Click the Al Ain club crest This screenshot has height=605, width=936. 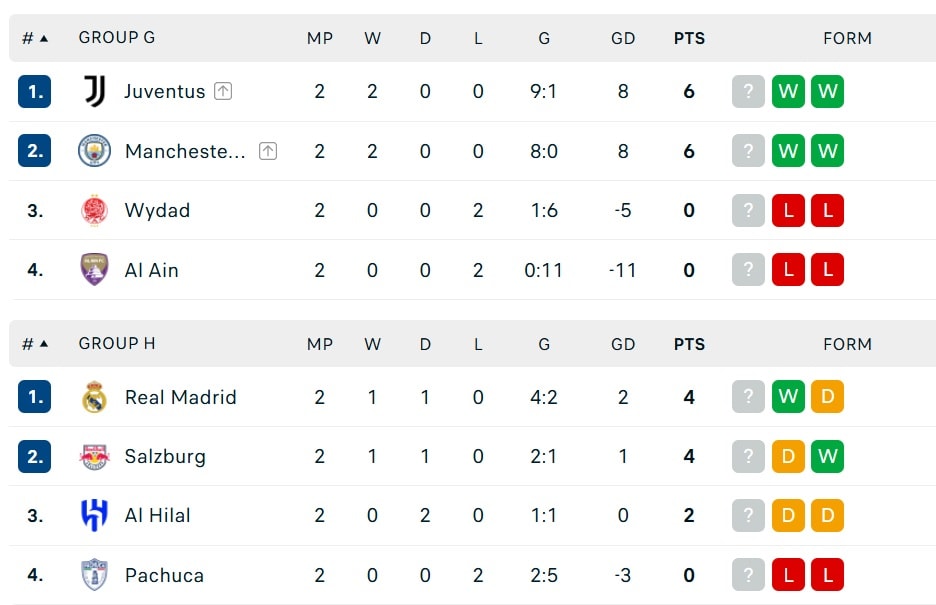click(94, 270)
